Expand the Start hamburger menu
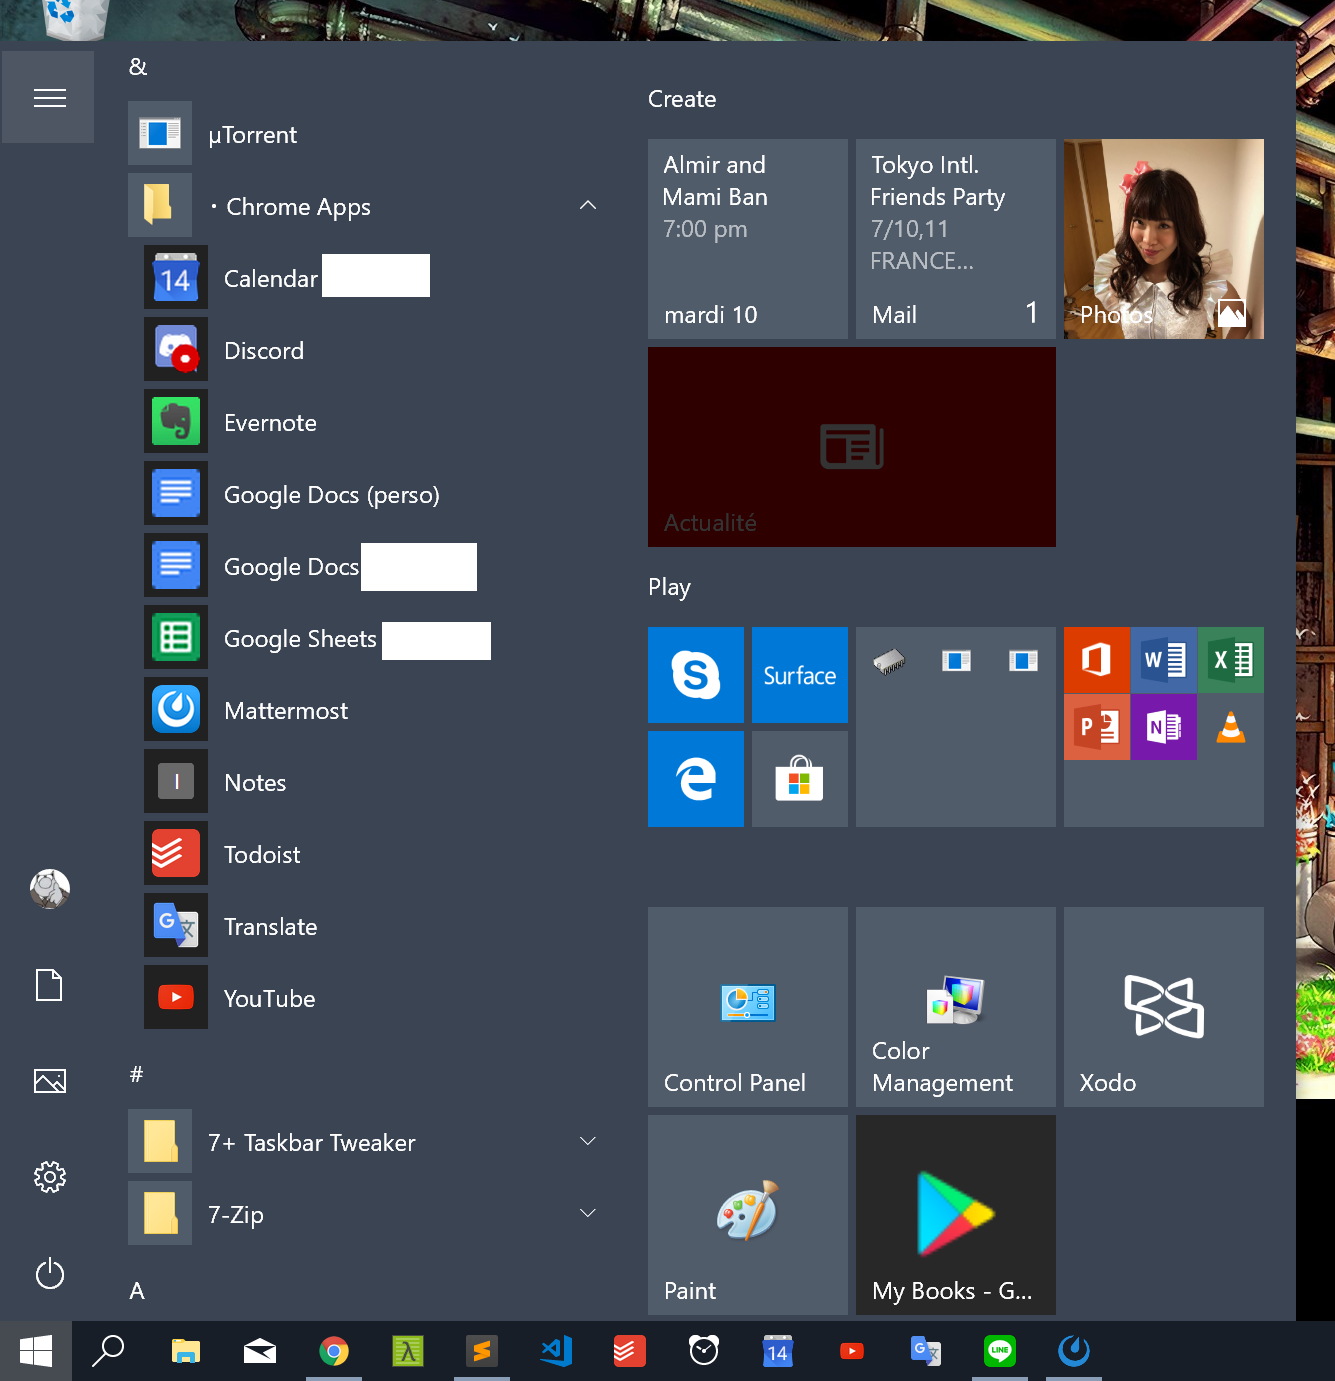This screenshot has width=1335, height=1381. click(49, 98)
